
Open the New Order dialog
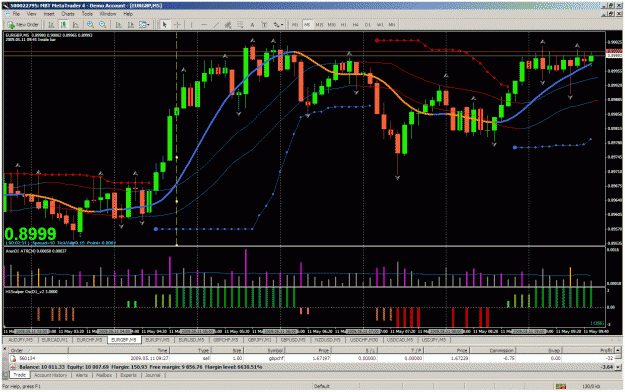[23, 25]
